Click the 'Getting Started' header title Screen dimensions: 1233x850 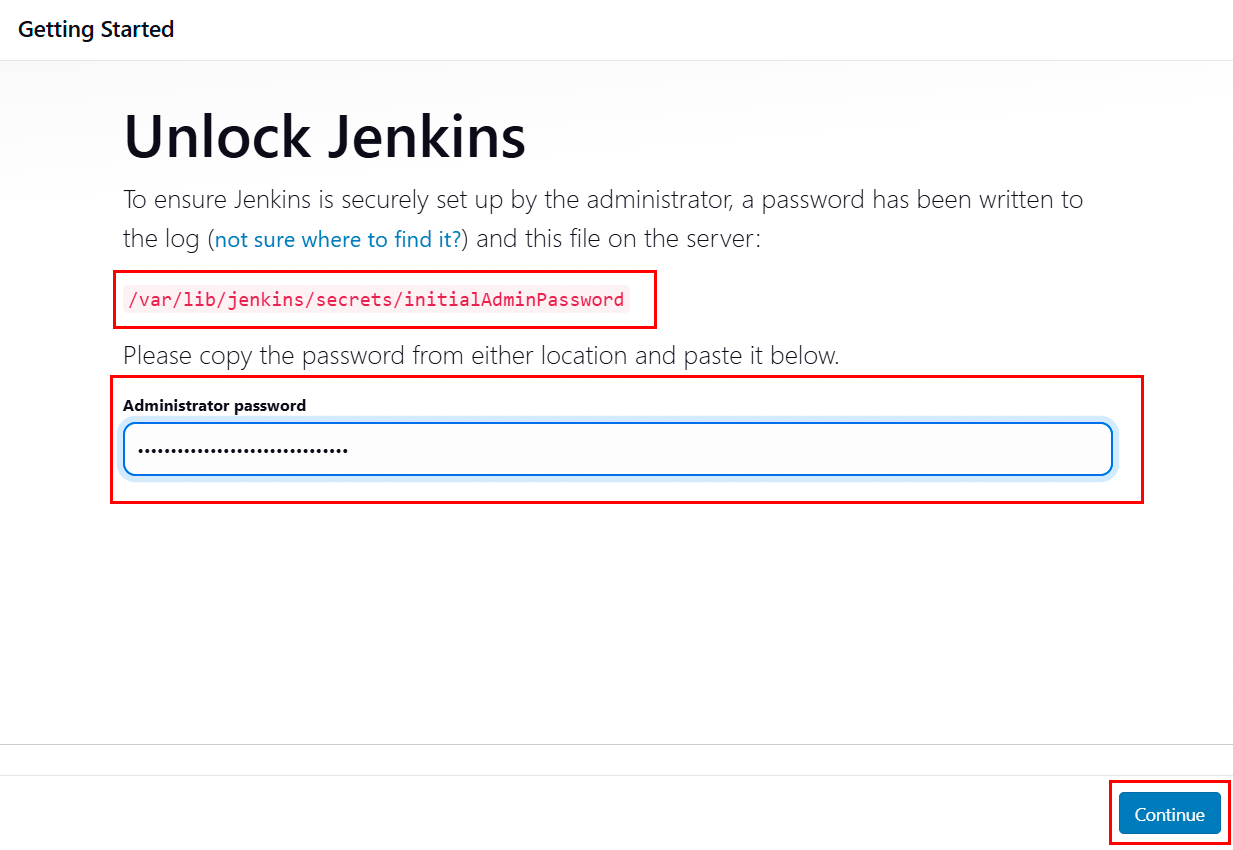96,30
